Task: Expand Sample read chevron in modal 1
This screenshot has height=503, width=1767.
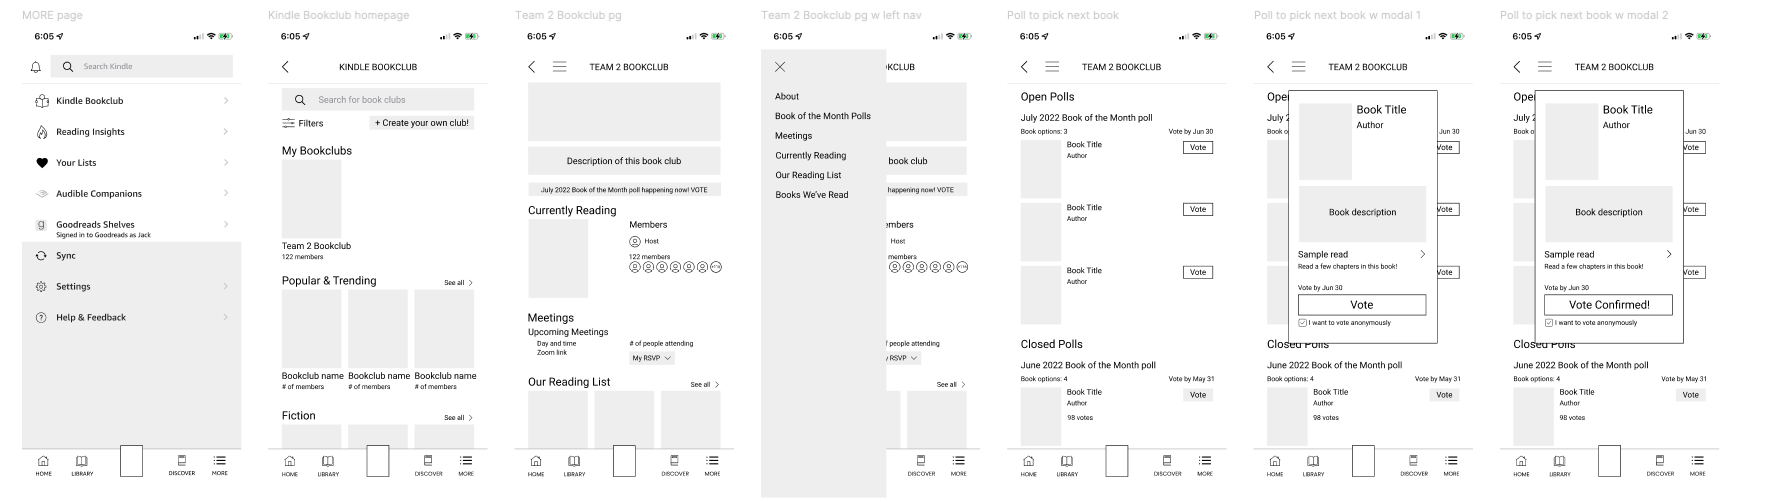Action: click(x=1422, y=254)
